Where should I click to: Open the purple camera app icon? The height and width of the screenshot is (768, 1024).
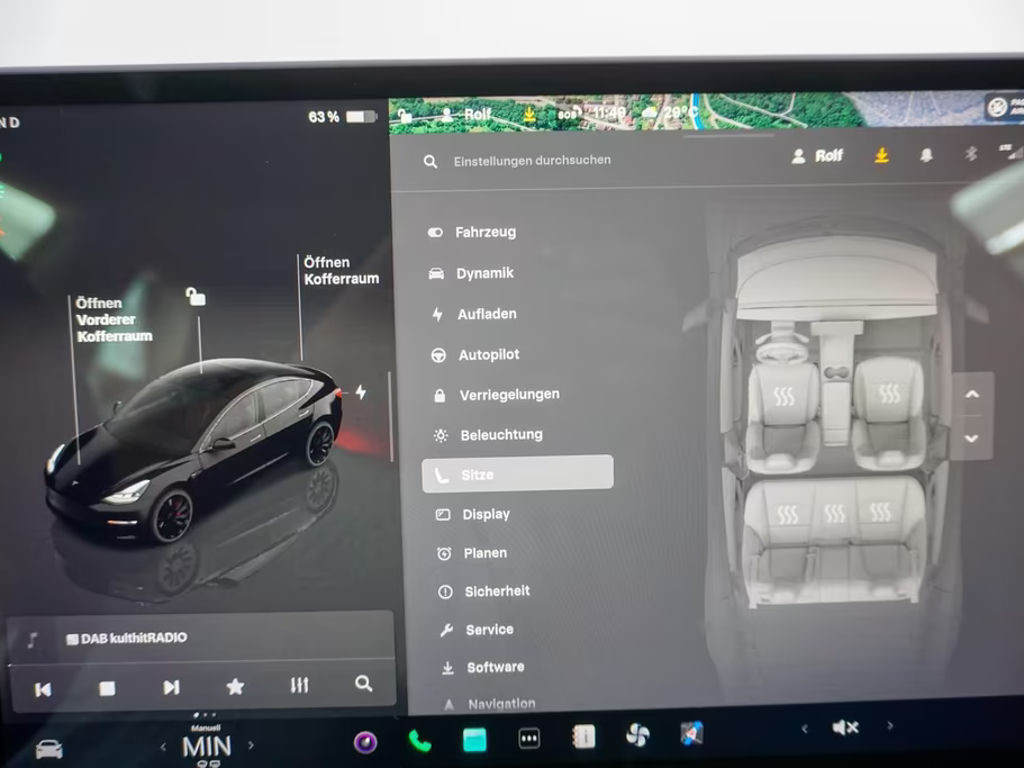pyautogui.click(x=365, y=743)
